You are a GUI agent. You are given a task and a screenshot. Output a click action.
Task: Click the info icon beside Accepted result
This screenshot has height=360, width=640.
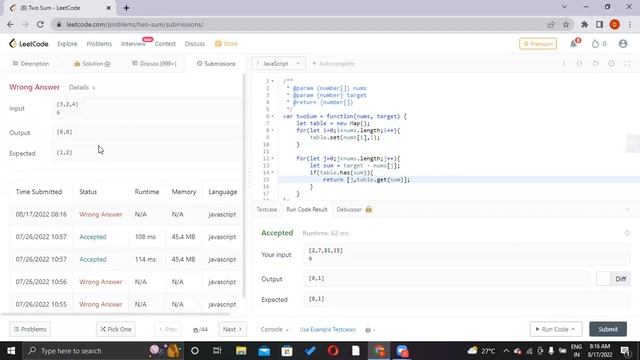(627, 233)
